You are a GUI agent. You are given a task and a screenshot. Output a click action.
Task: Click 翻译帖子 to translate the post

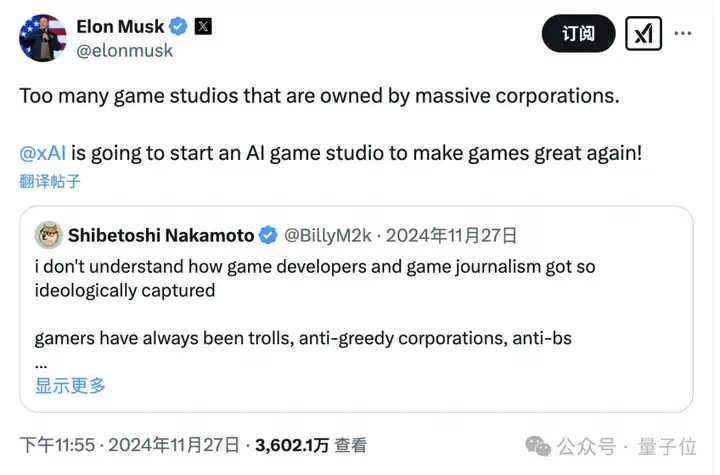tap(50, 181)
